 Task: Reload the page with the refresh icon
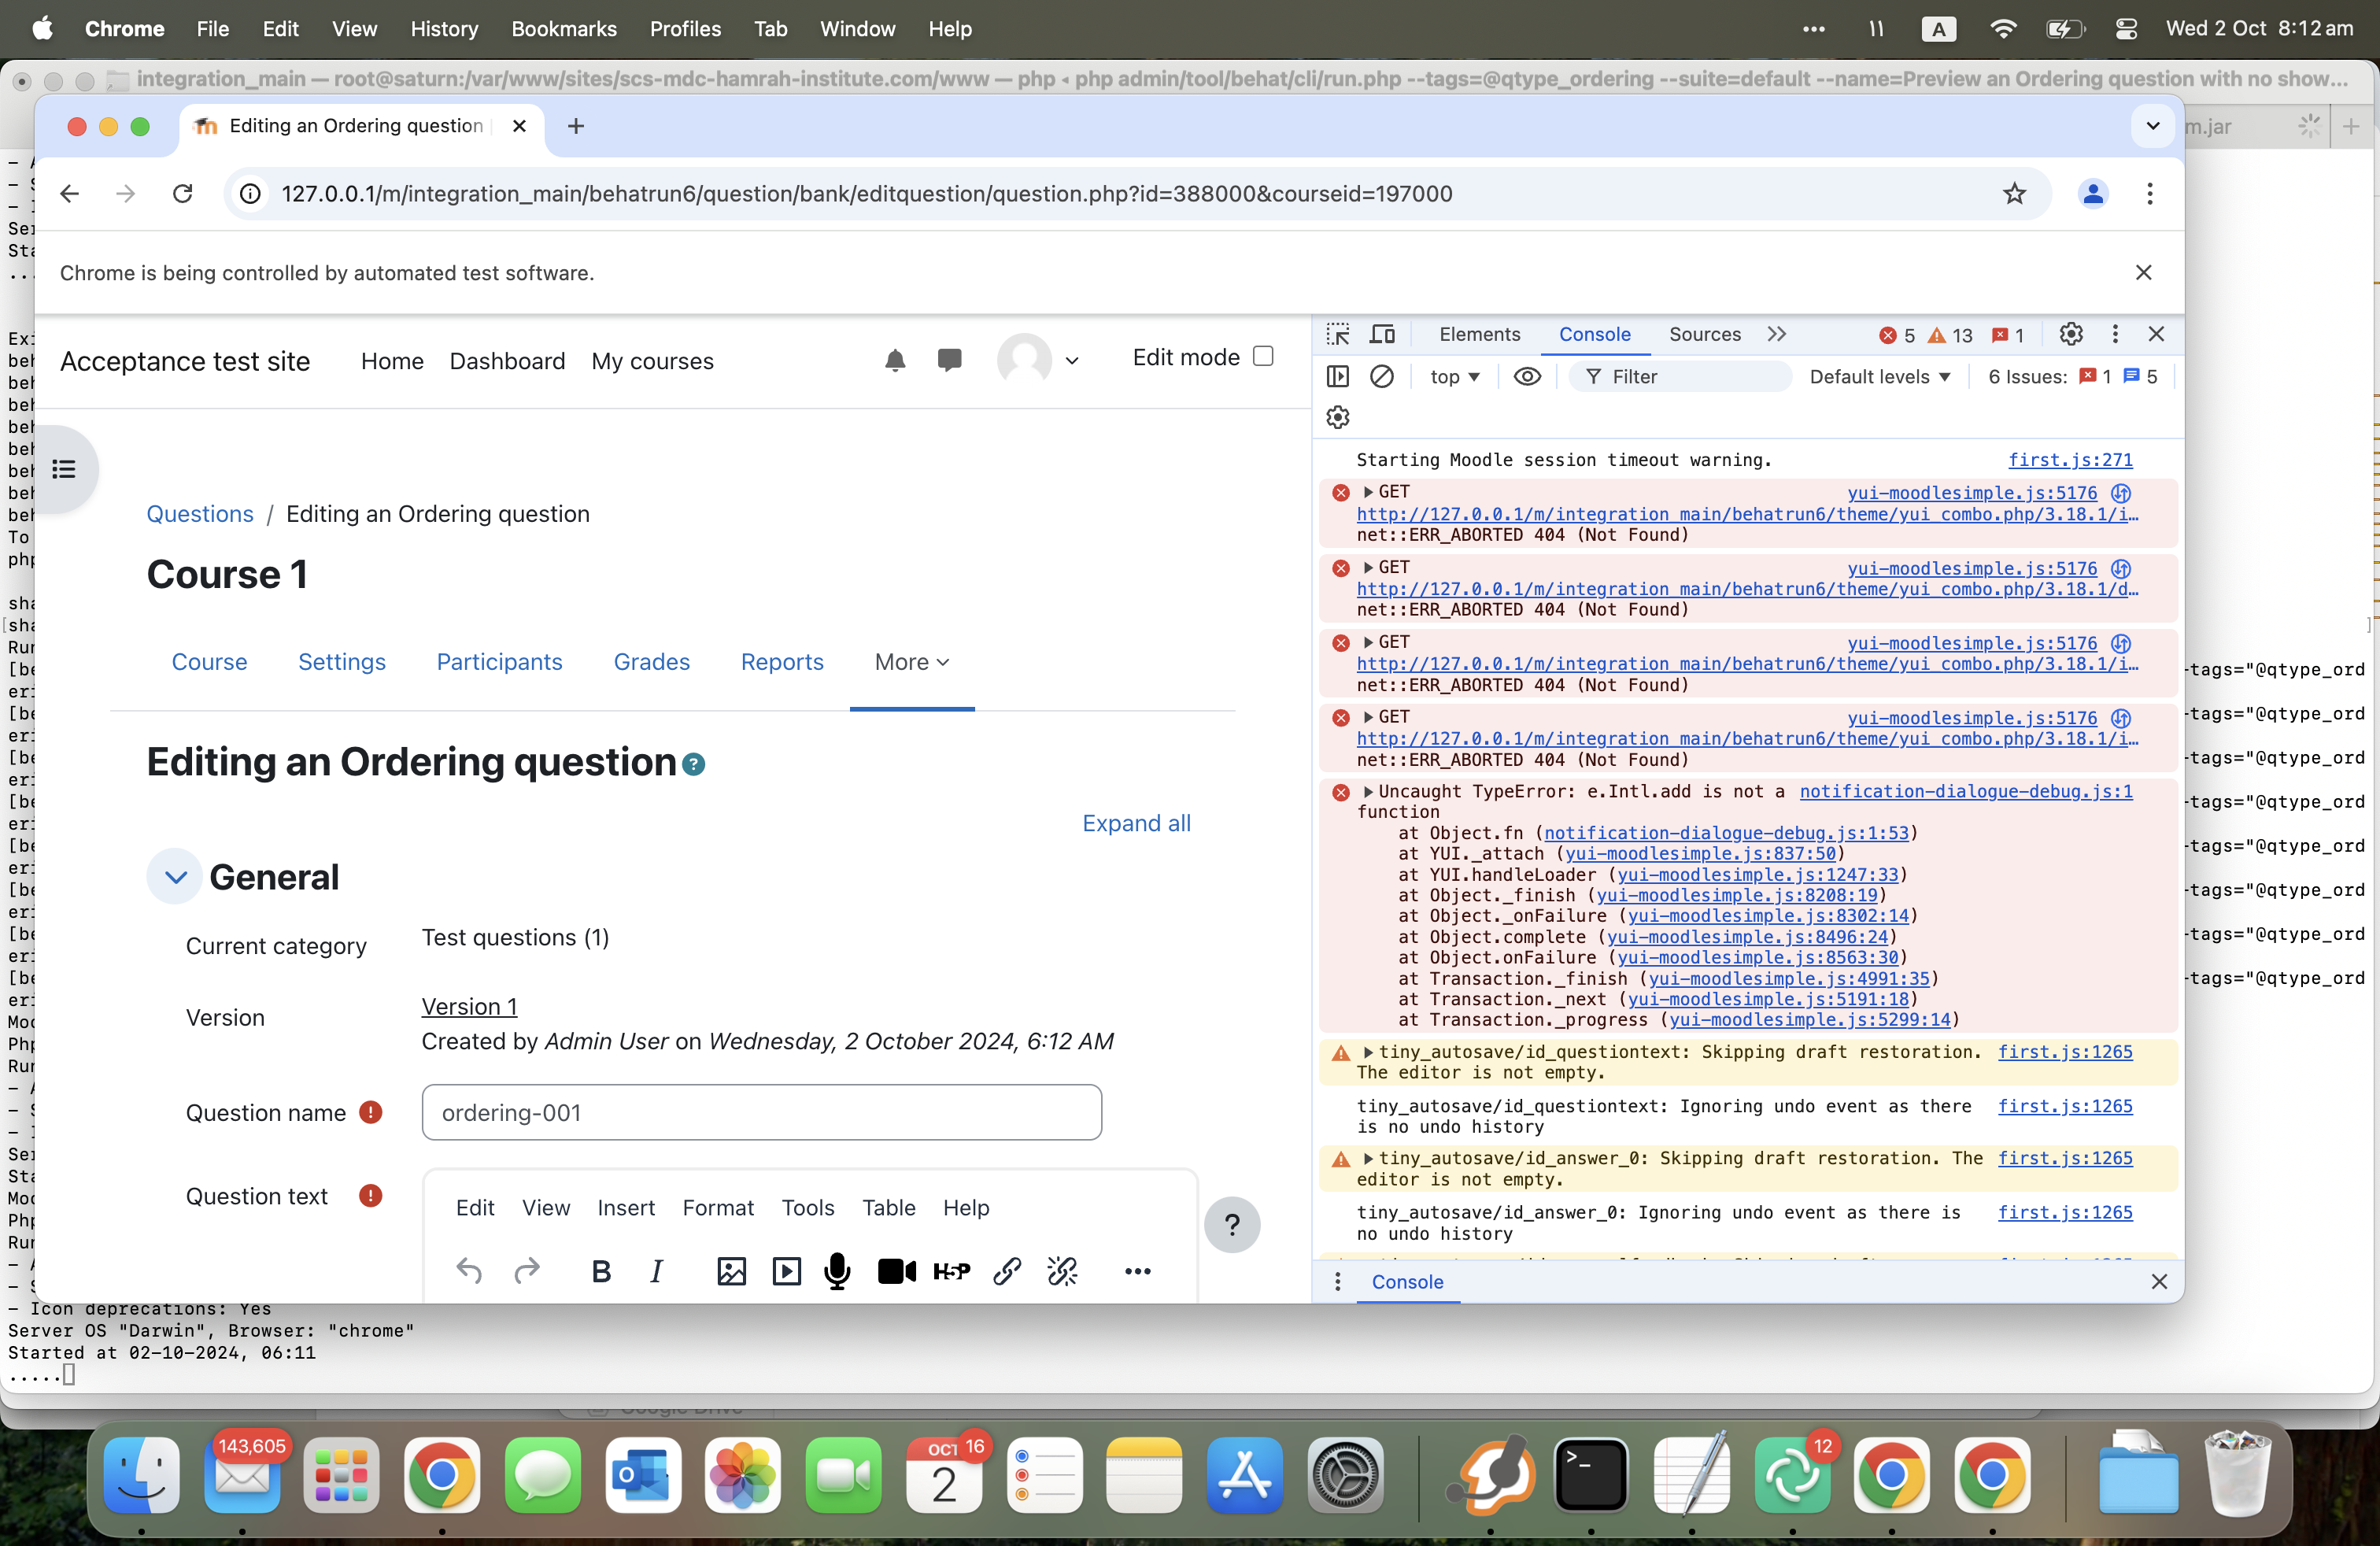click(x=182, y=194)
